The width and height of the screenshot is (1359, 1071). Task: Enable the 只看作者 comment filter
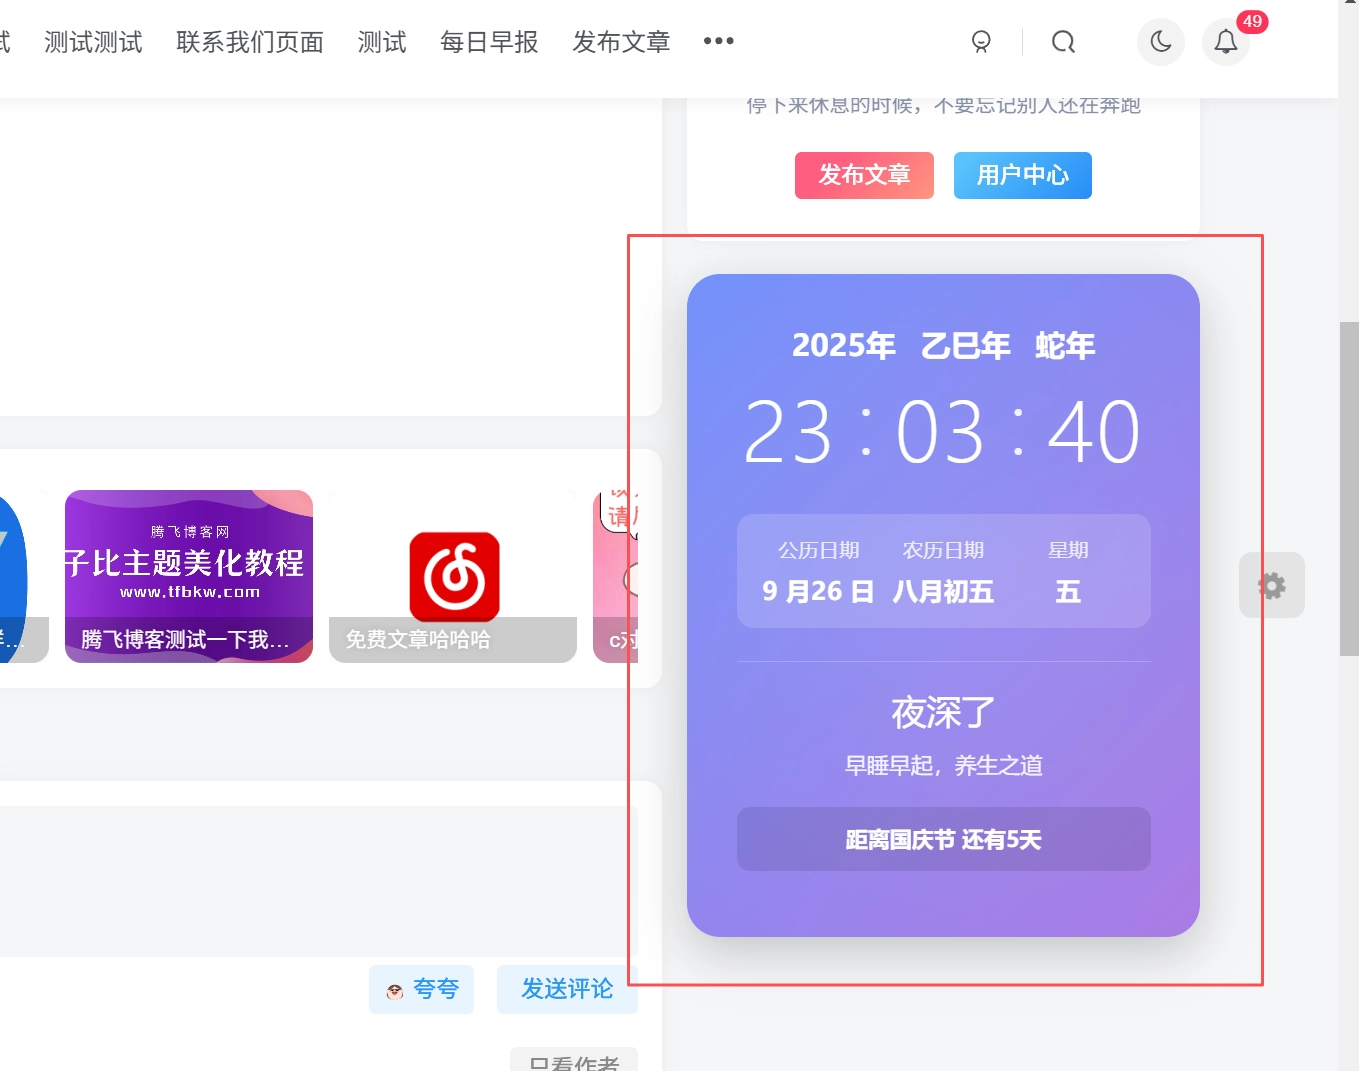574,1063
